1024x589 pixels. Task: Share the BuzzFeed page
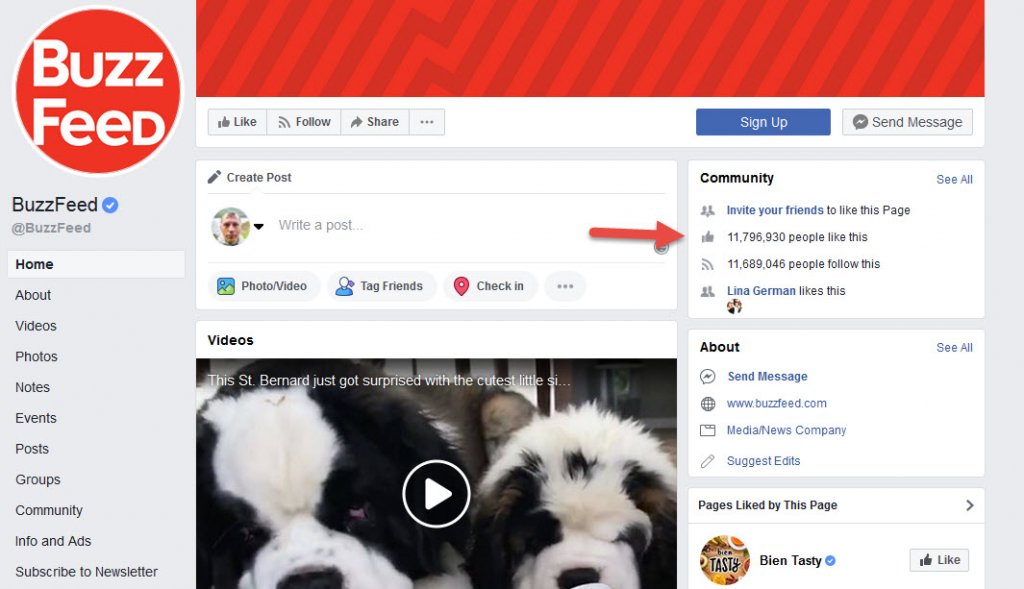point(375,122)
